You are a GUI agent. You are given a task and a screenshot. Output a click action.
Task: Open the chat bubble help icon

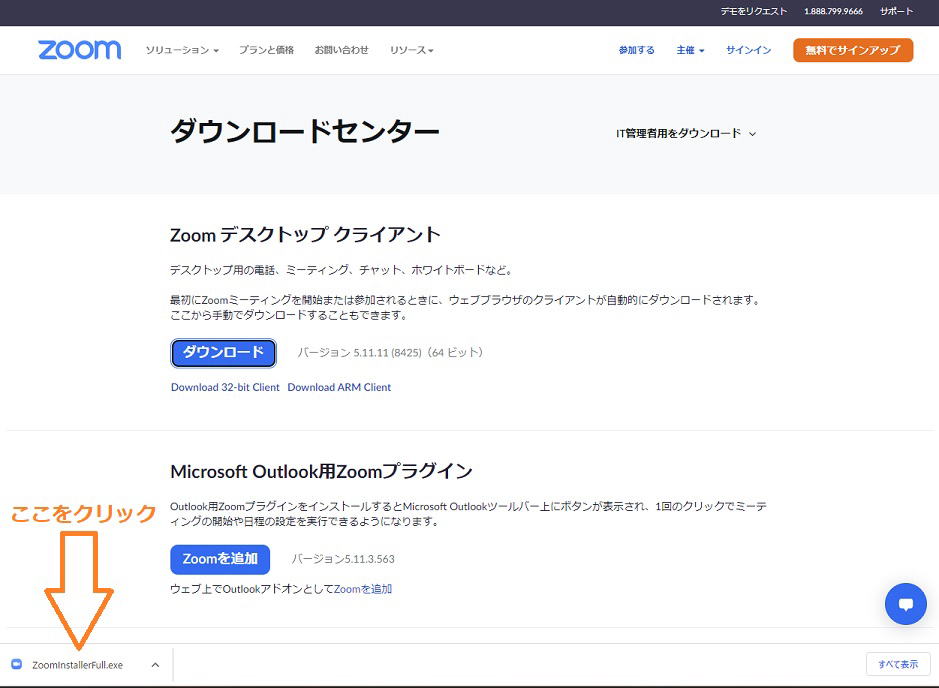(x=905, y=604)
